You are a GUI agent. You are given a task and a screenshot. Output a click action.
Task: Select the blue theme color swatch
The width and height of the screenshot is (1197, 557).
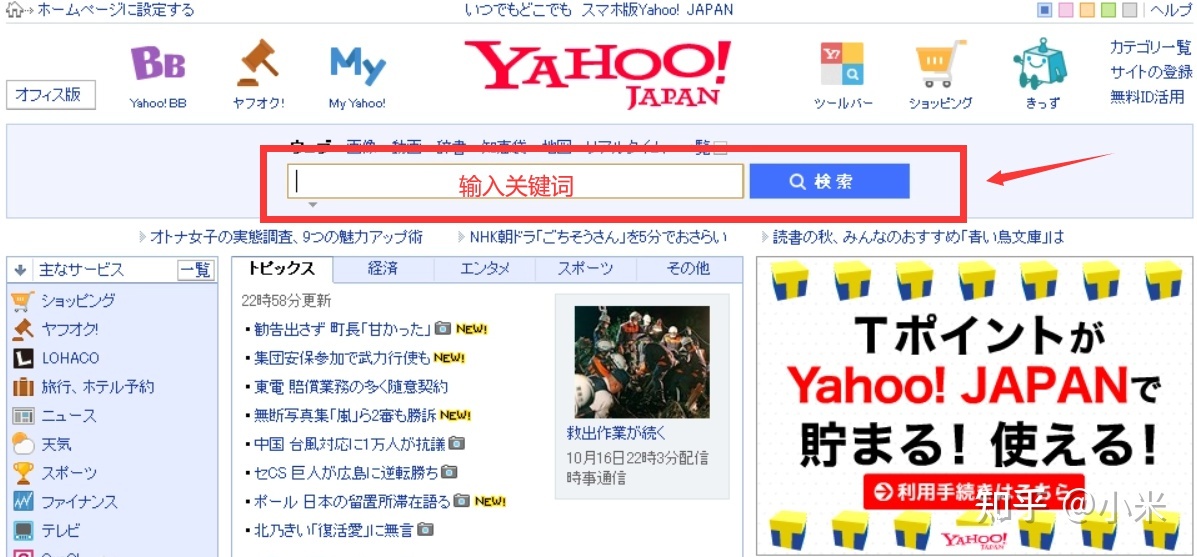[x=1045, y=10]
